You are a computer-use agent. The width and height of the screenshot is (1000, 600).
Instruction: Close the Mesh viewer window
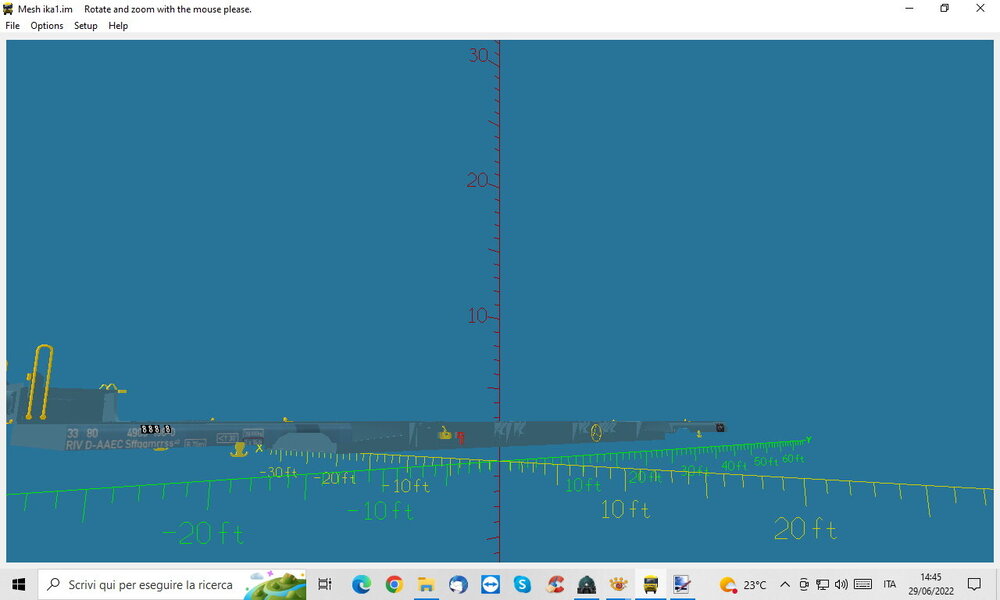(x=980, y=9)
